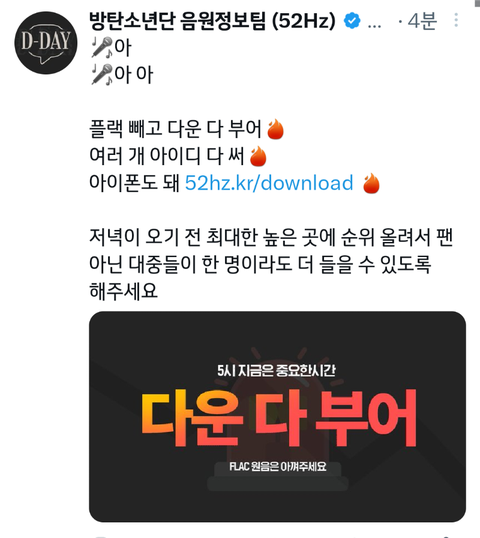Viewport: 480px width, 538px height.
Task: Click the FLAC 원음은 아껴주세요 label in image
Action: [278, 467]
